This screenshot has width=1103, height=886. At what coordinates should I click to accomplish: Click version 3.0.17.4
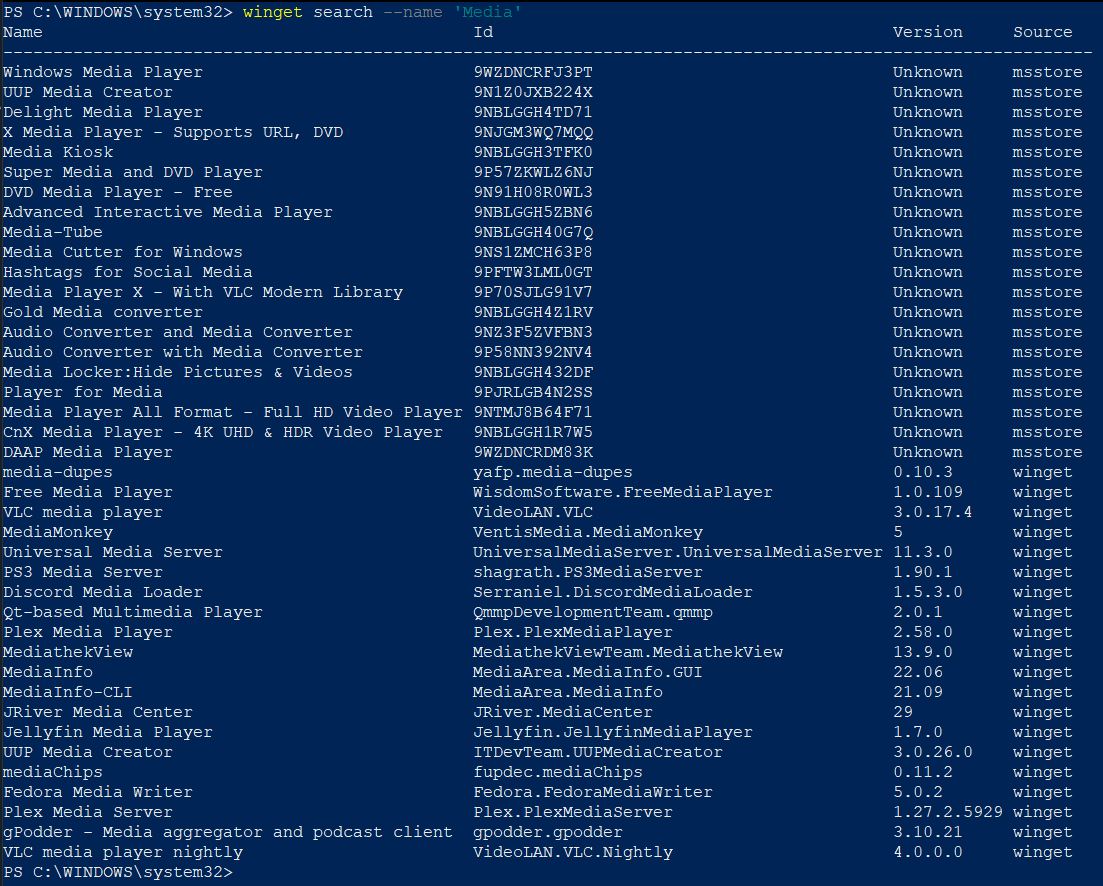tap(933, 513)
